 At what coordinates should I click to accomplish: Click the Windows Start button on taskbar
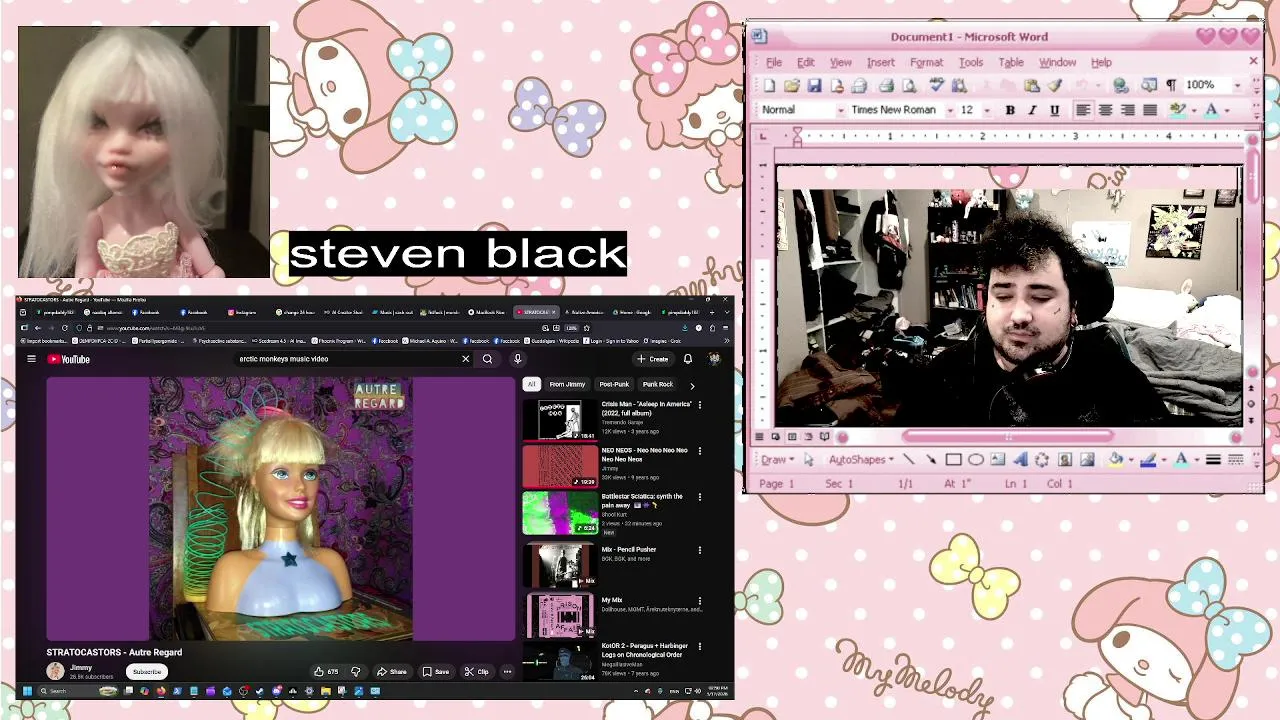[27, 691]
